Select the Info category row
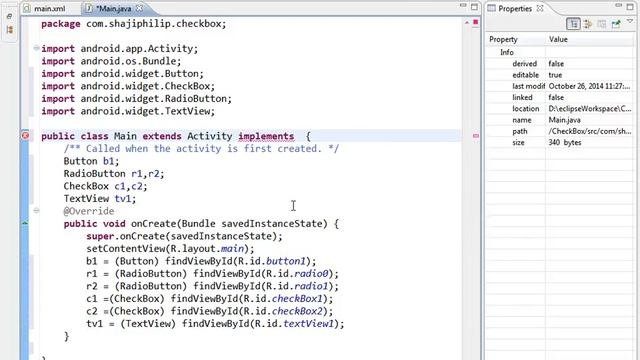 coord(560,52)
